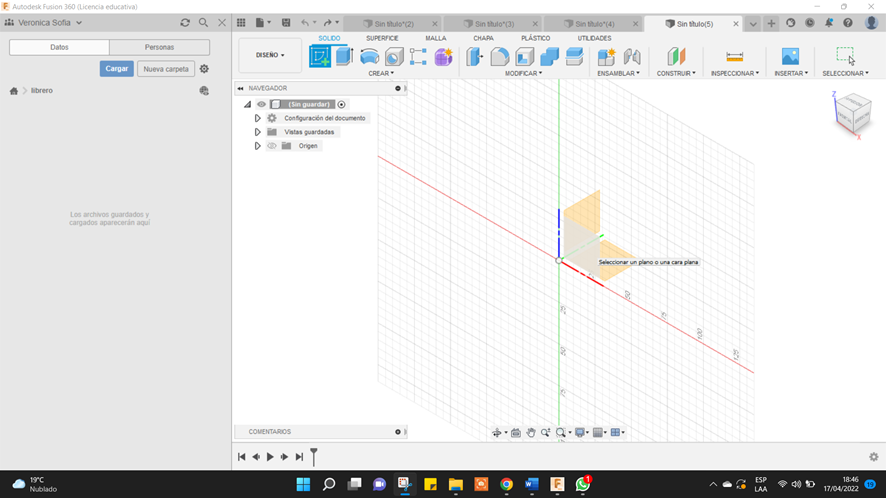This screenshot has width=886, height=498.
Task: Open the Job Status clock icon
Action: pos(810,23)
